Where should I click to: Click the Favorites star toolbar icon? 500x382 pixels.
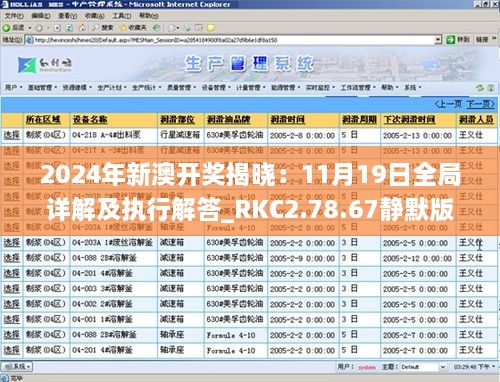(x=123, y=28)
